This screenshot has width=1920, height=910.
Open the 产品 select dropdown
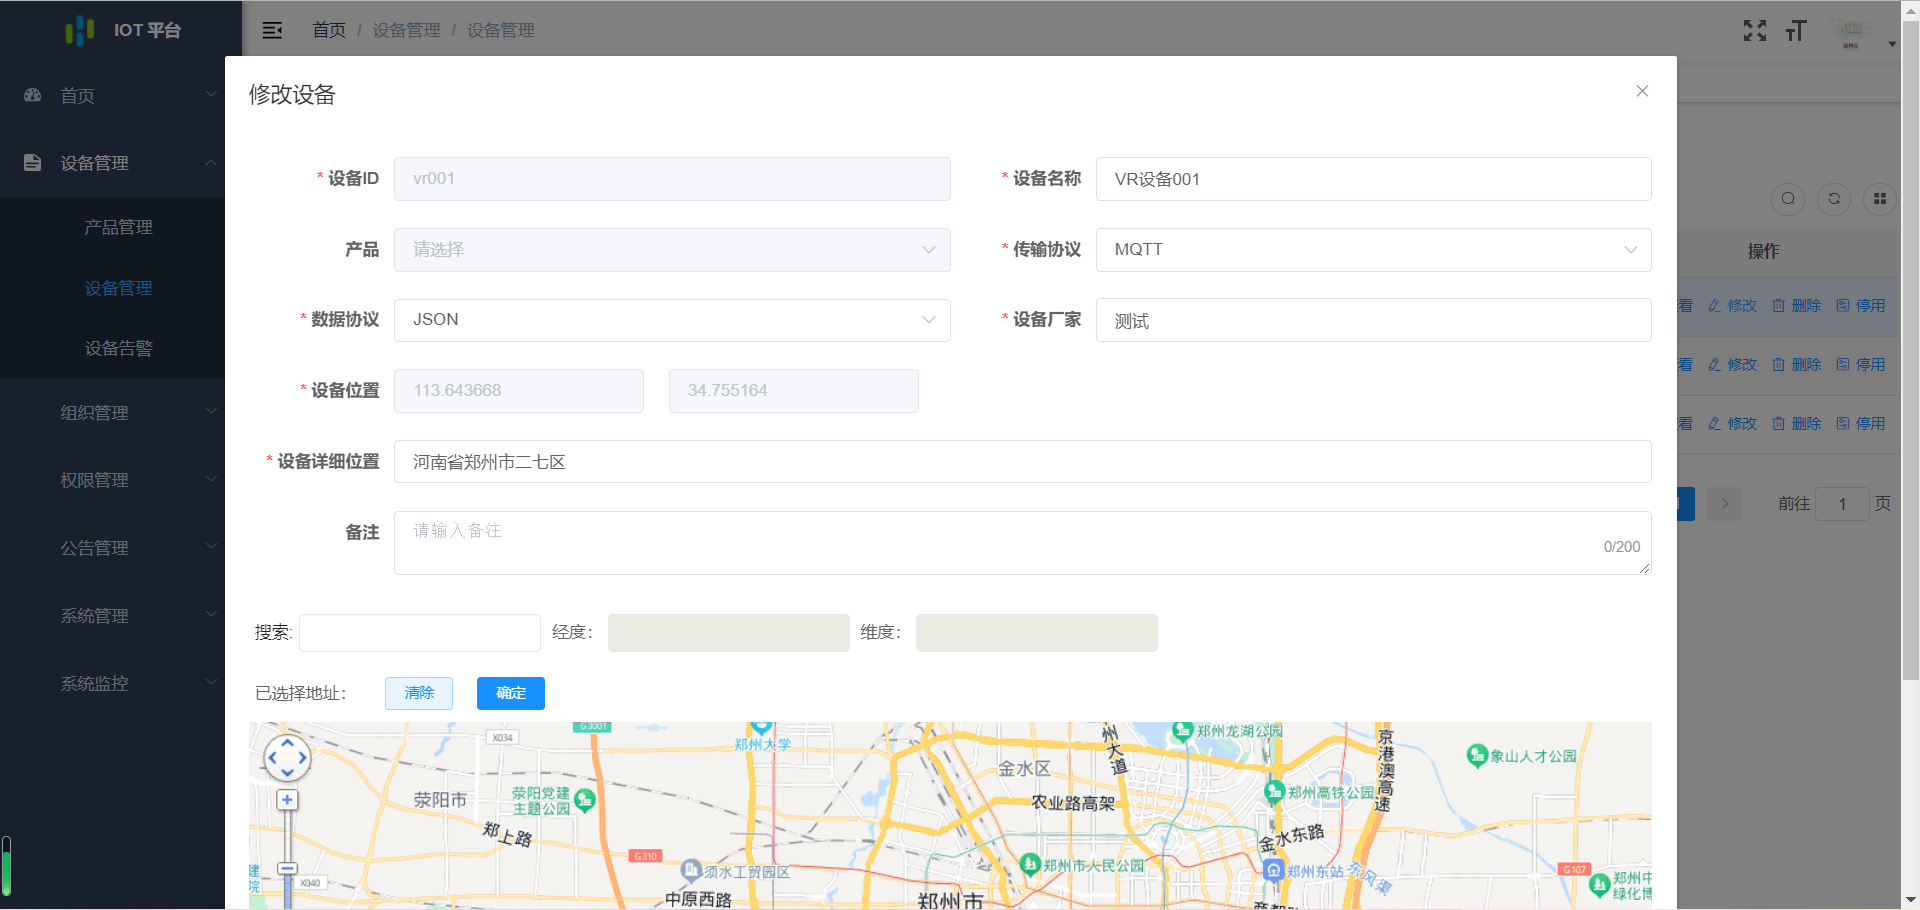(672, 250)
